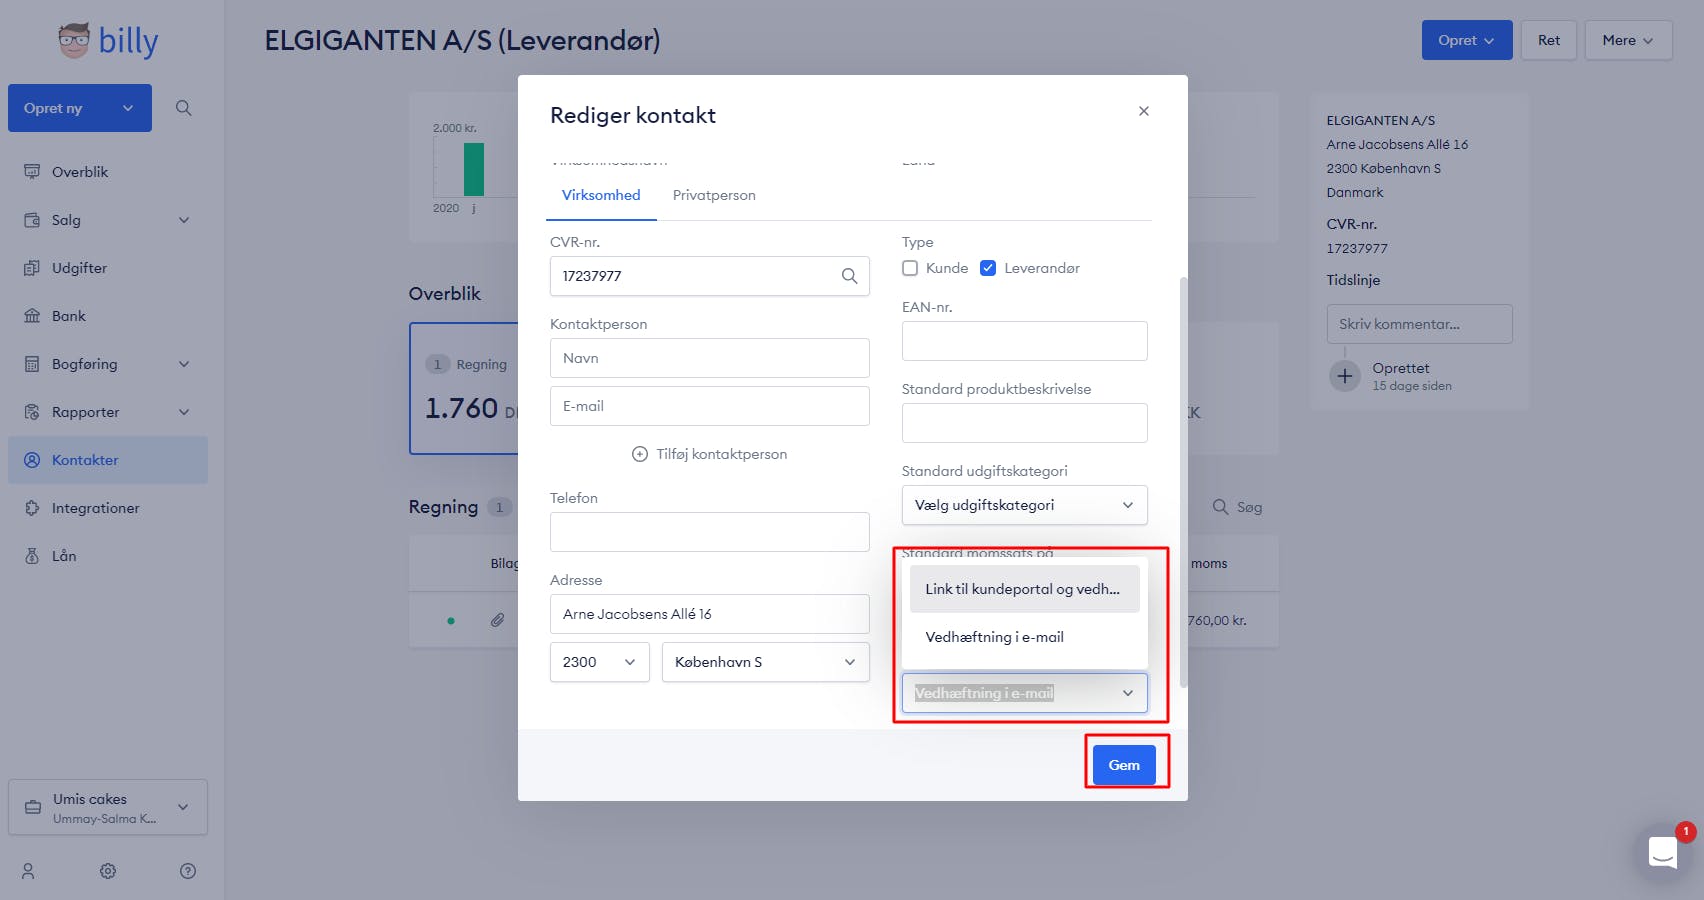The image size is (1704, 900).
Task: Click the paperclip attachment icon in bill row
Action: (x=497, y=620)
